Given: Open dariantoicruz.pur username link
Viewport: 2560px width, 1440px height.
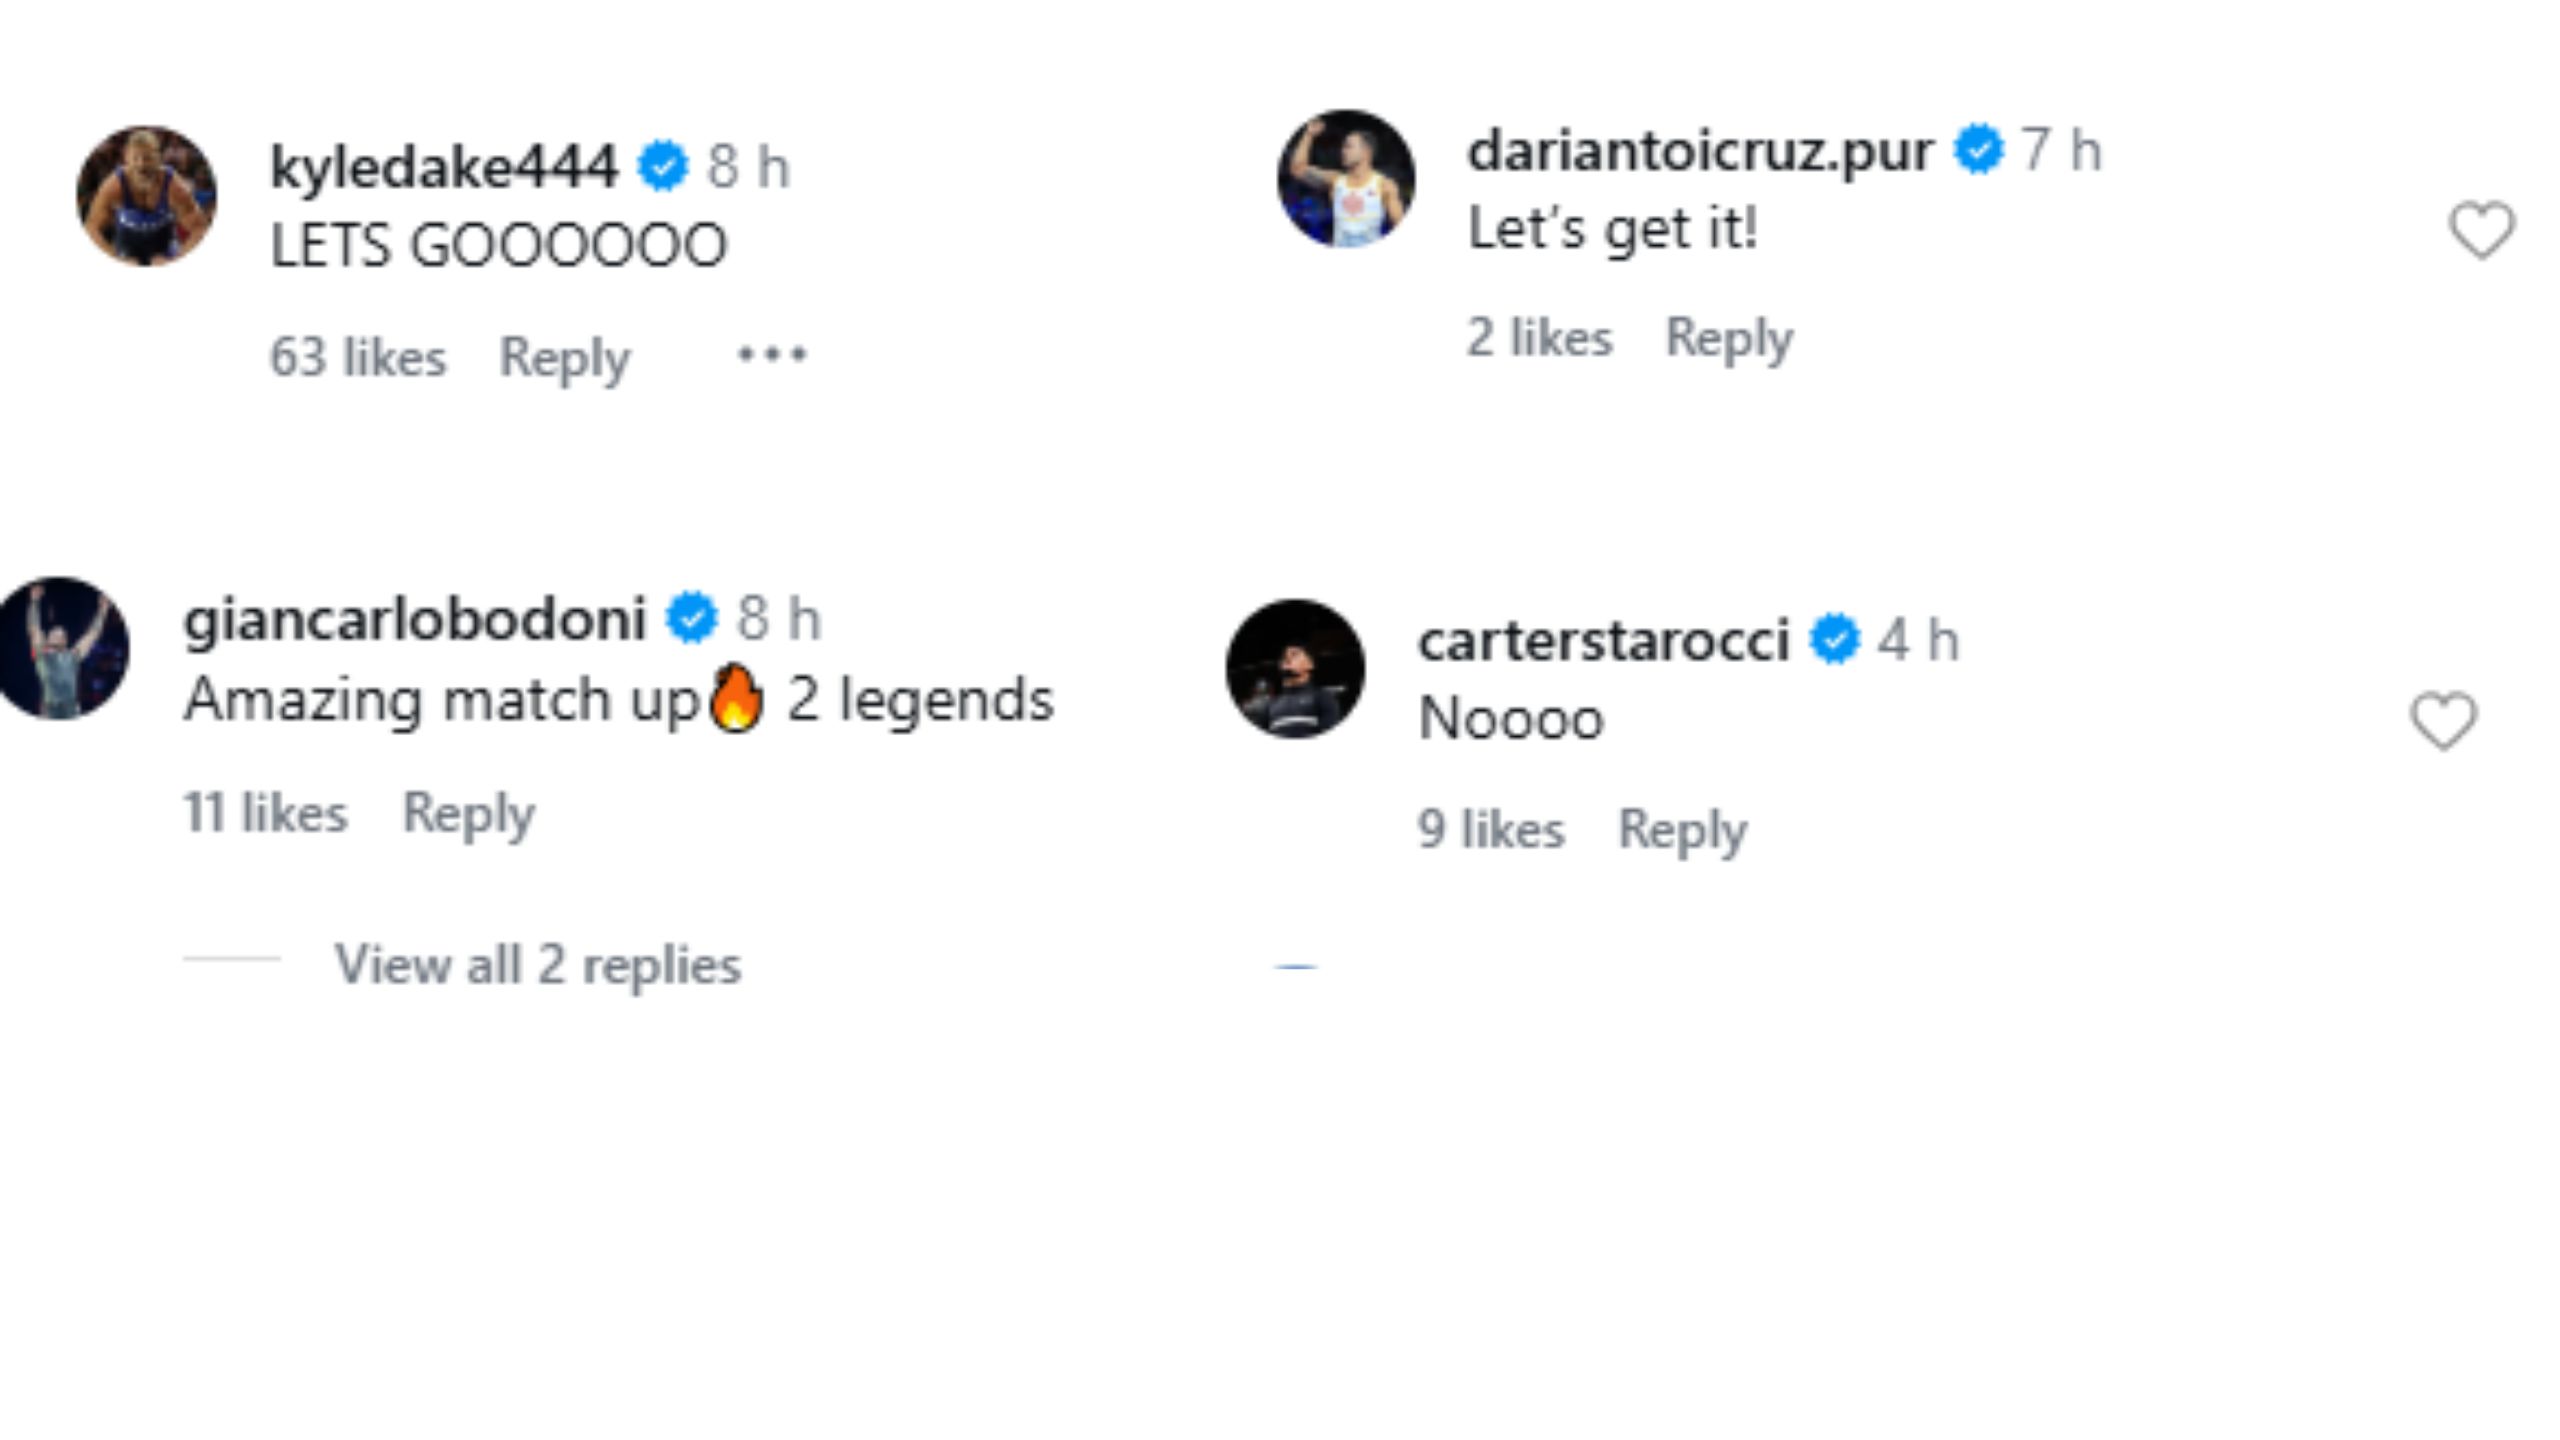Looking at the screenshot, I should pyautogui.click(x=1699, y=150).
